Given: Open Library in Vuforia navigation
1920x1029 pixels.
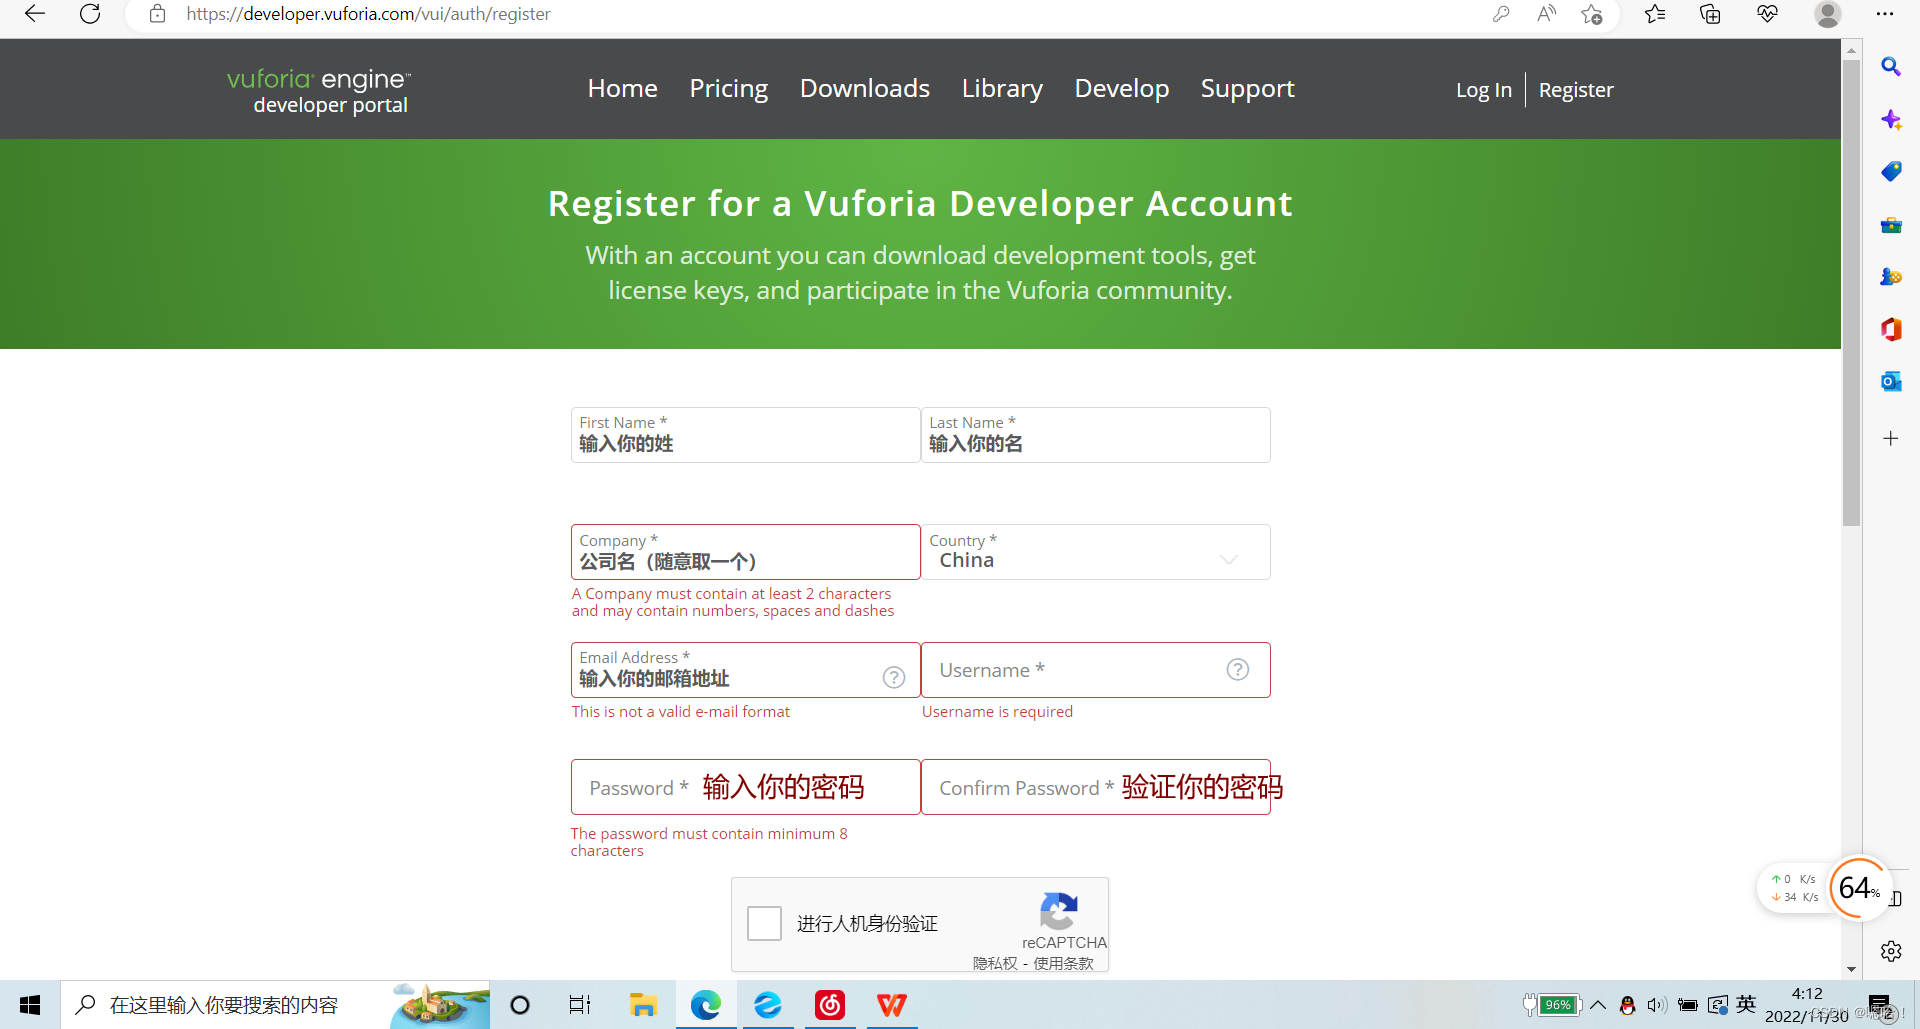Looking at the screenshot, I should 1002,89.
